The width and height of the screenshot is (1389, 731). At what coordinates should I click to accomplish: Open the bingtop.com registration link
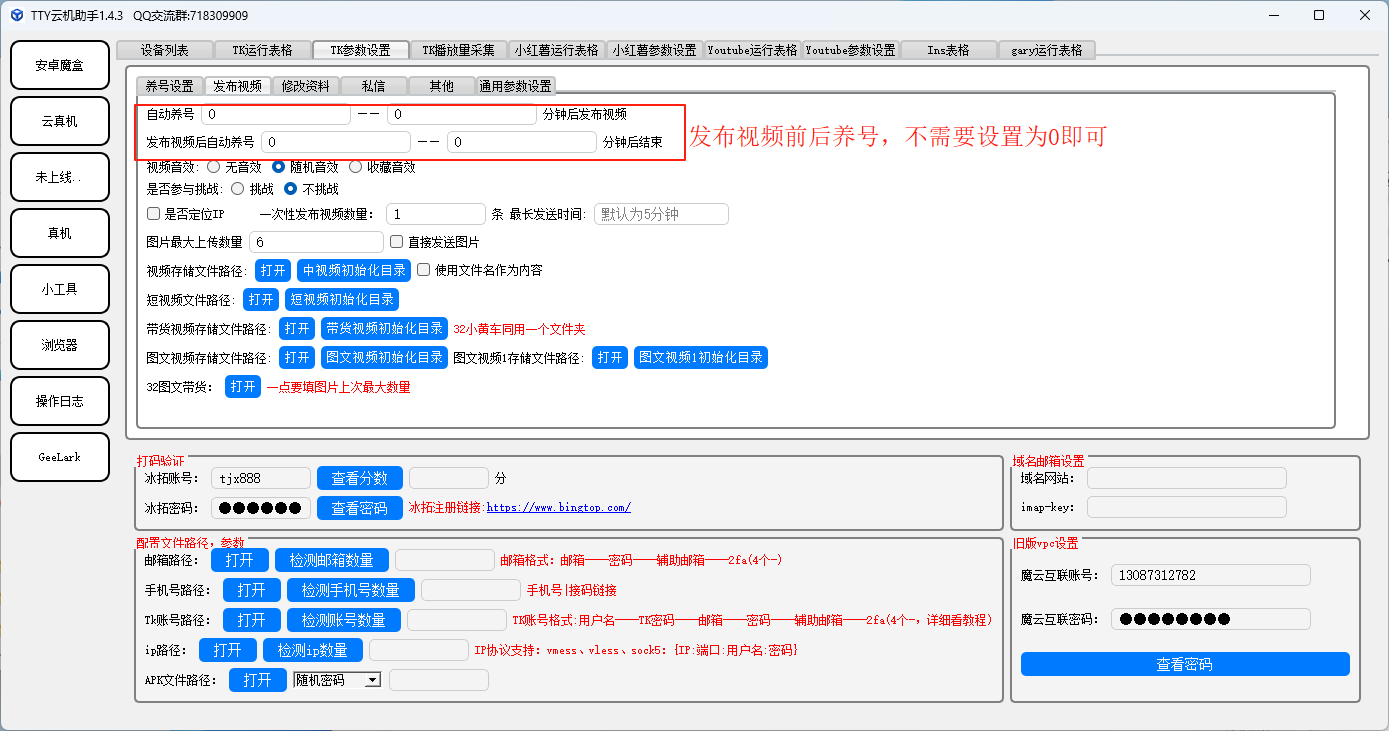click(558, 508)
